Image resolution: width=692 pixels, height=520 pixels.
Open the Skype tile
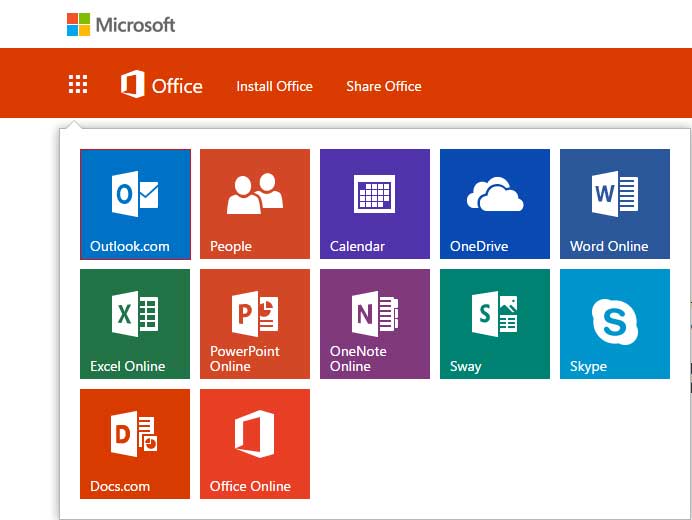615,324
